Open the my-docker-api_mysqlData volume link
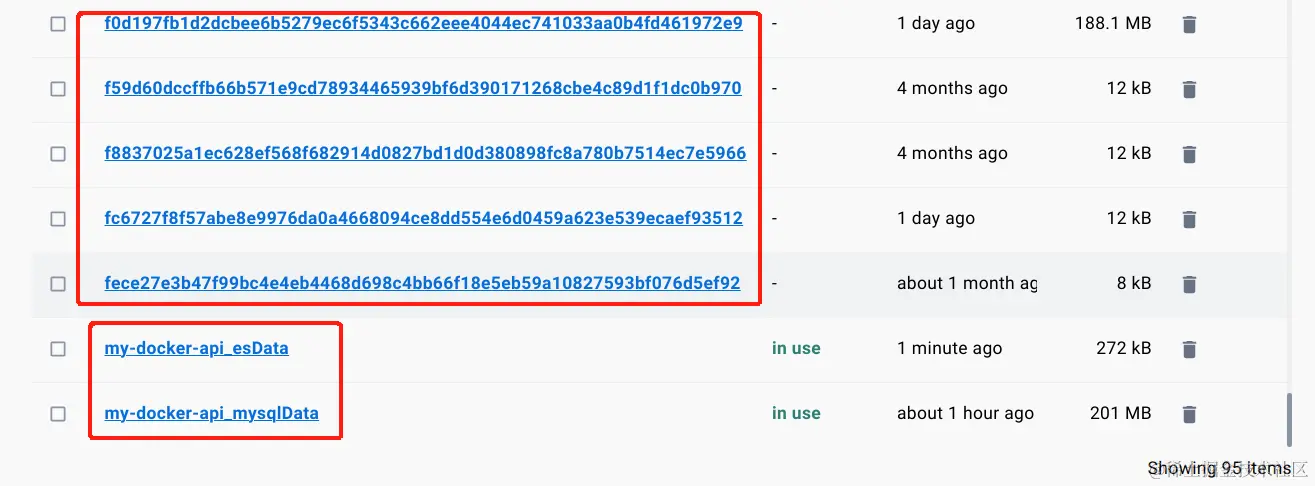1315x486 pixels. pyautogui.click(x=211, y=413)
